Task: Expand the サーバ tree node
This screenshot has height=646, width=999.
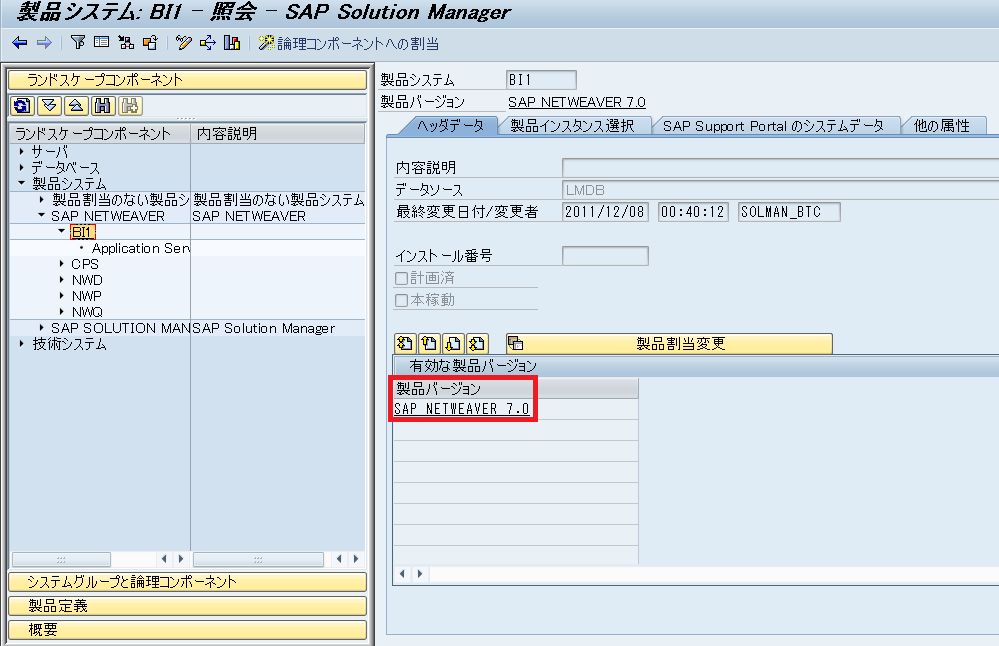Action: pos(22,152)
